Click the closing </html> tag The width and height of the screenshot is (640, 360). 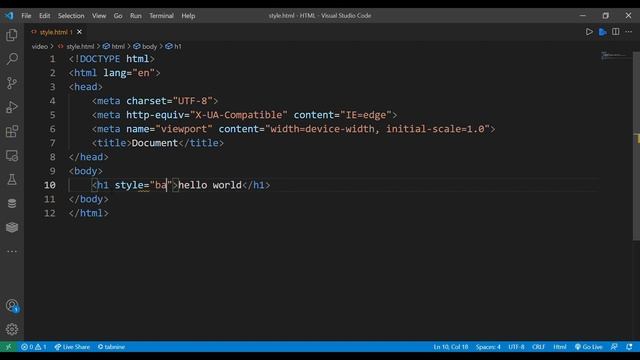click(x=89, y=213)
